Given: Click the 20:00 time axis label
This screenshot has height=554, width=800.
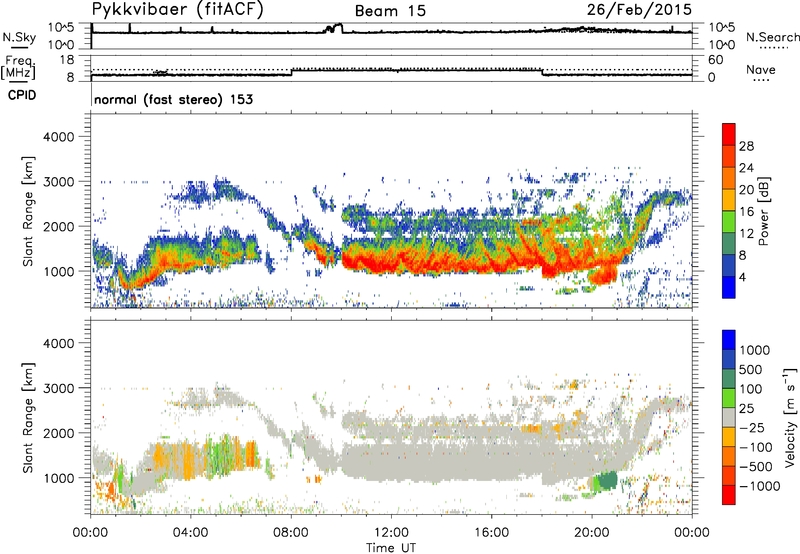Looking at the screenshot, I should [592, 533].
